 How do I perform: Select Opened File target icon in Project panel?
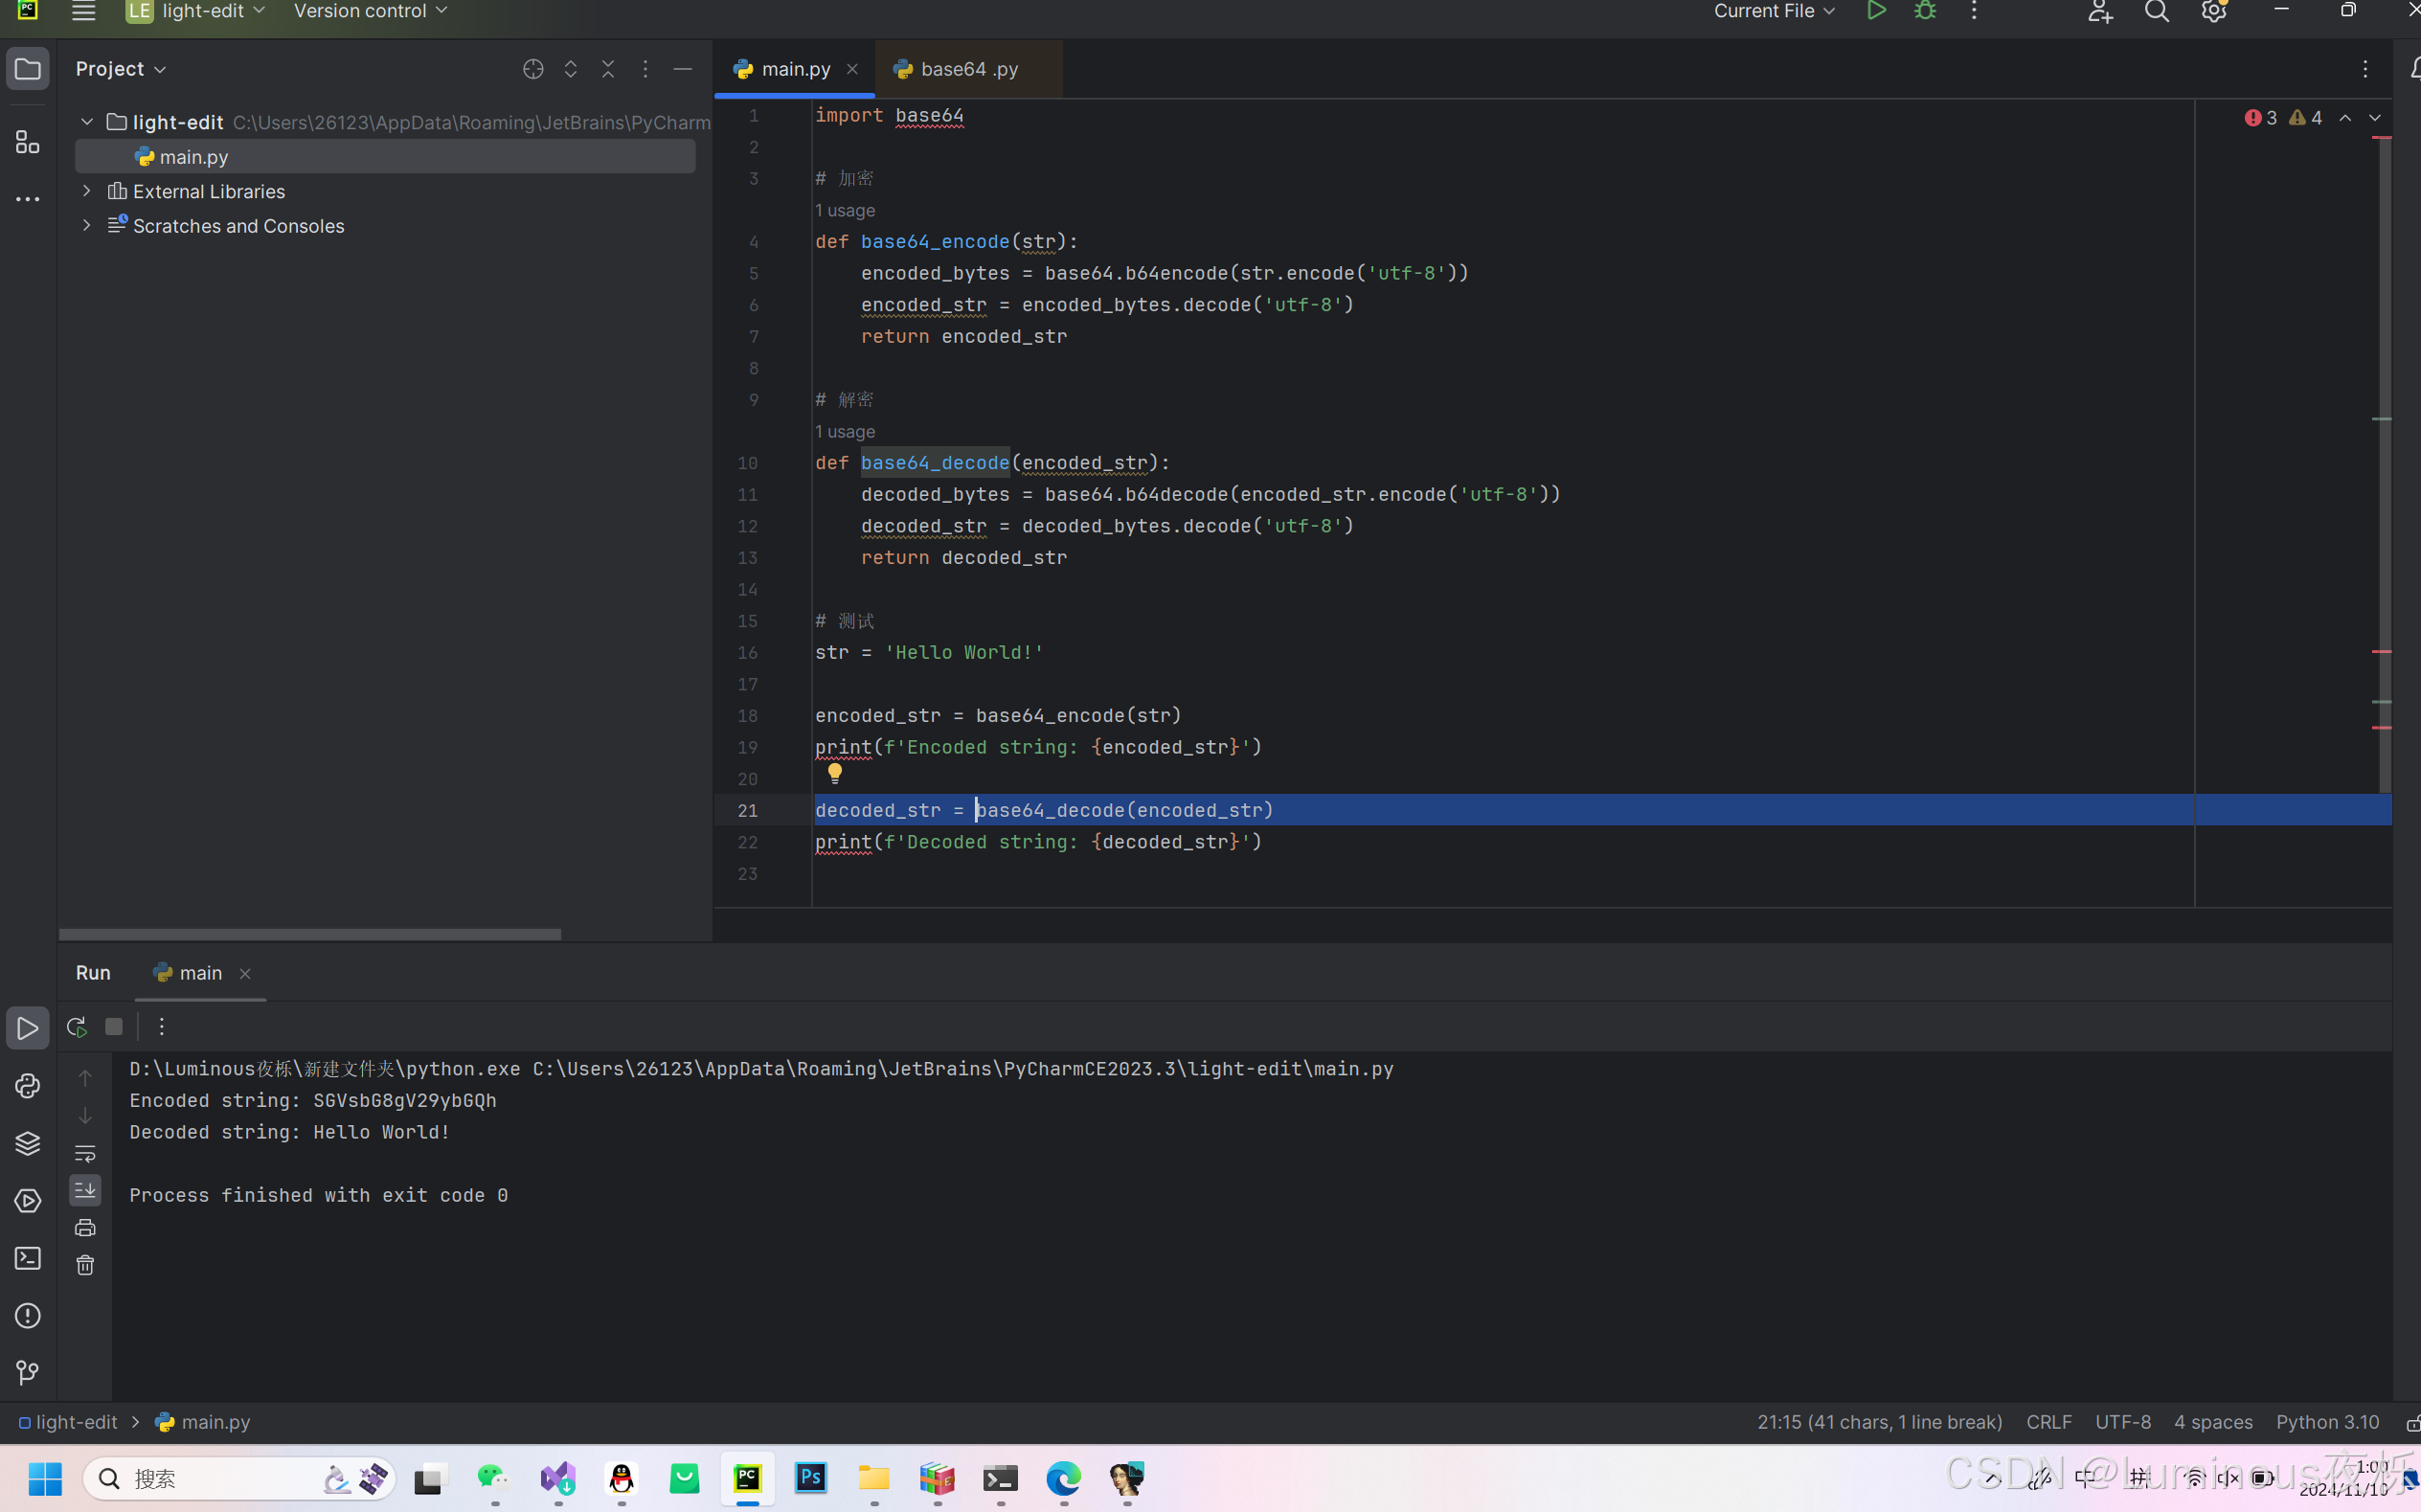pyautogui.click(x=533, y=69)
